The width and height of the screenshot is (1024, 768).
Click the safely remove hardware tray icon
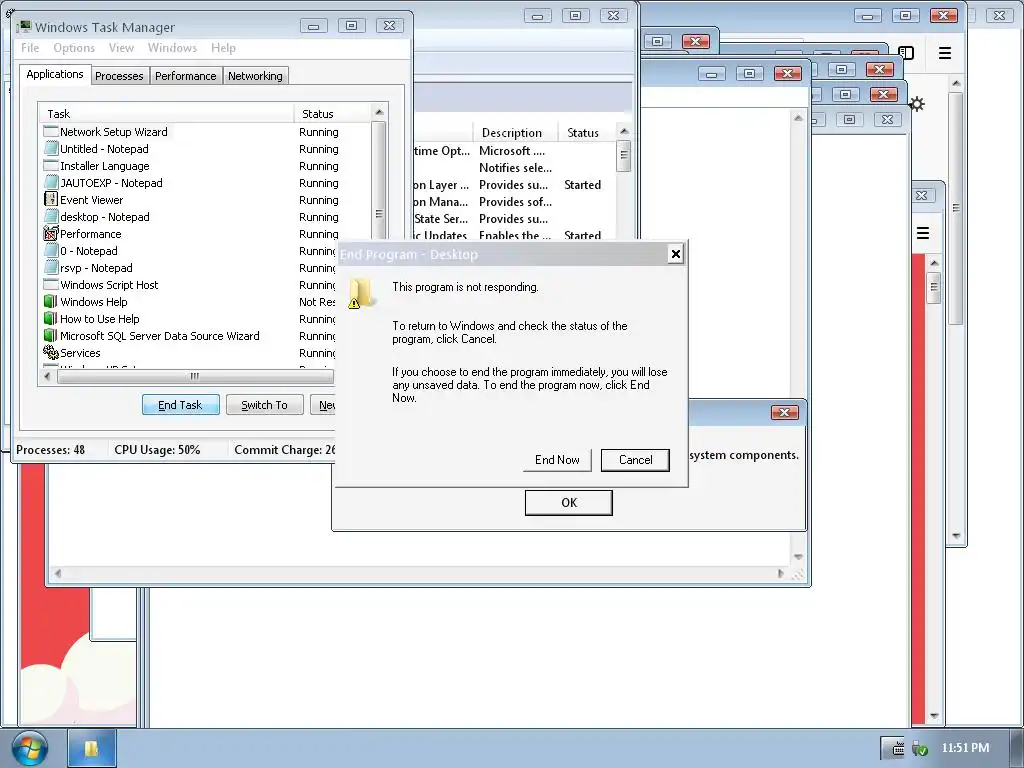click(x=920, y=748)
